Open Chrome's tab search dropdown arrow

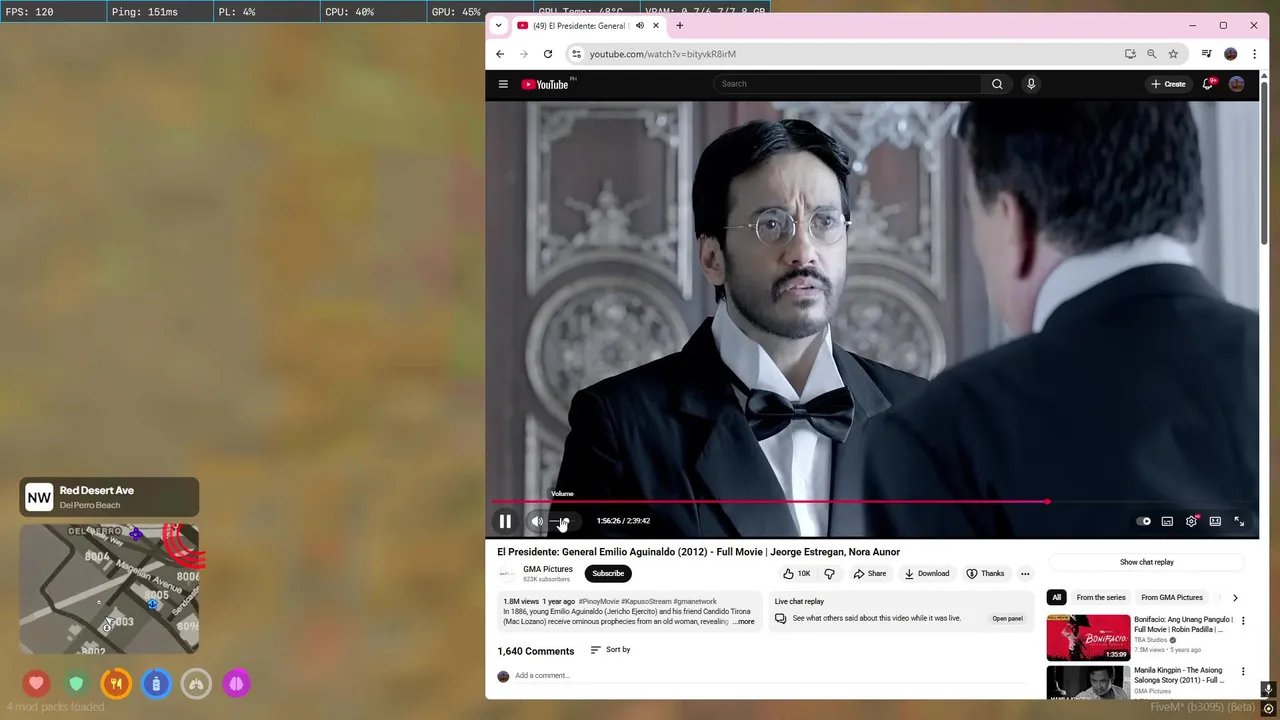click(x=499, y=26)
